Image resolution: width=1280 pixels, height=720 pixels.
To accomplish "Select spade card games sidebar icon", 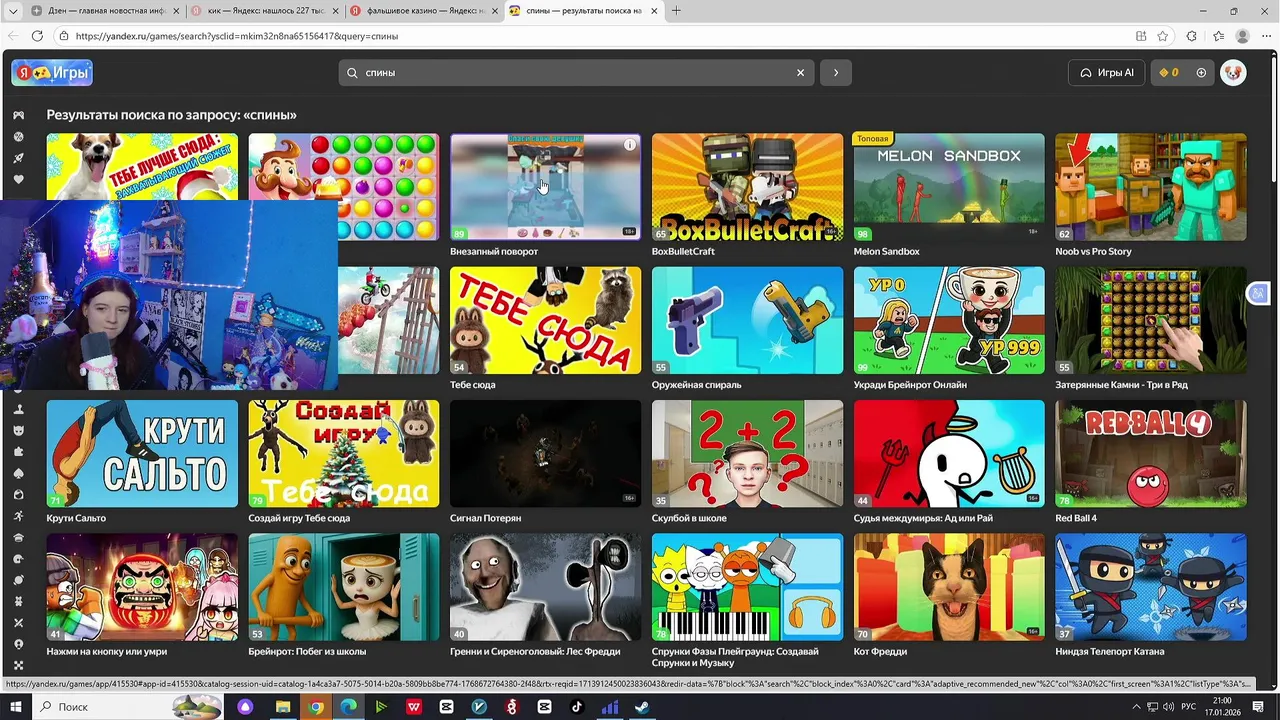I will 18,473.
